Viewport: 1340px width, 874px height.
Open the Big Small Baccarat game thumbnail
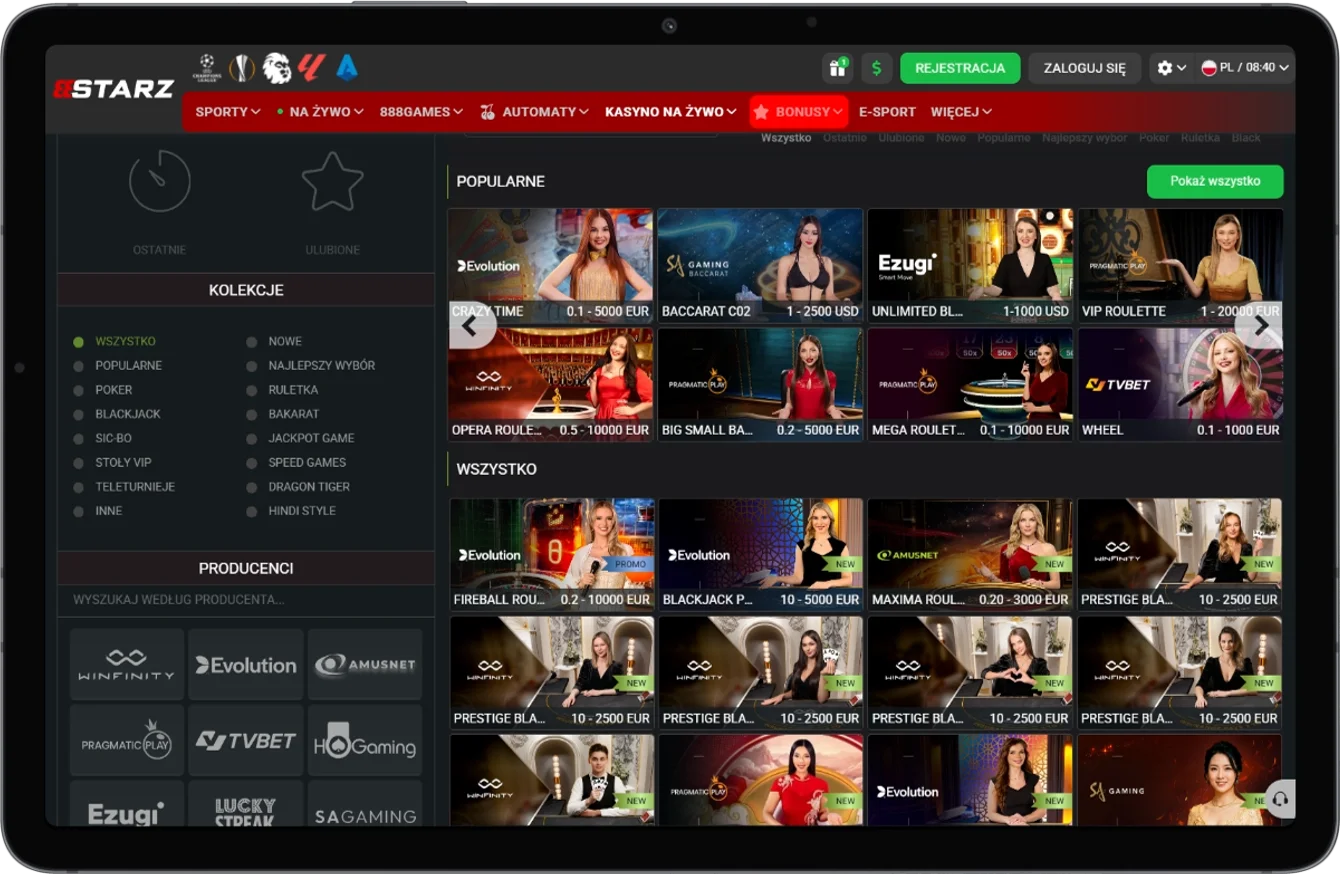pyautogui.click(x=760, y=384)
